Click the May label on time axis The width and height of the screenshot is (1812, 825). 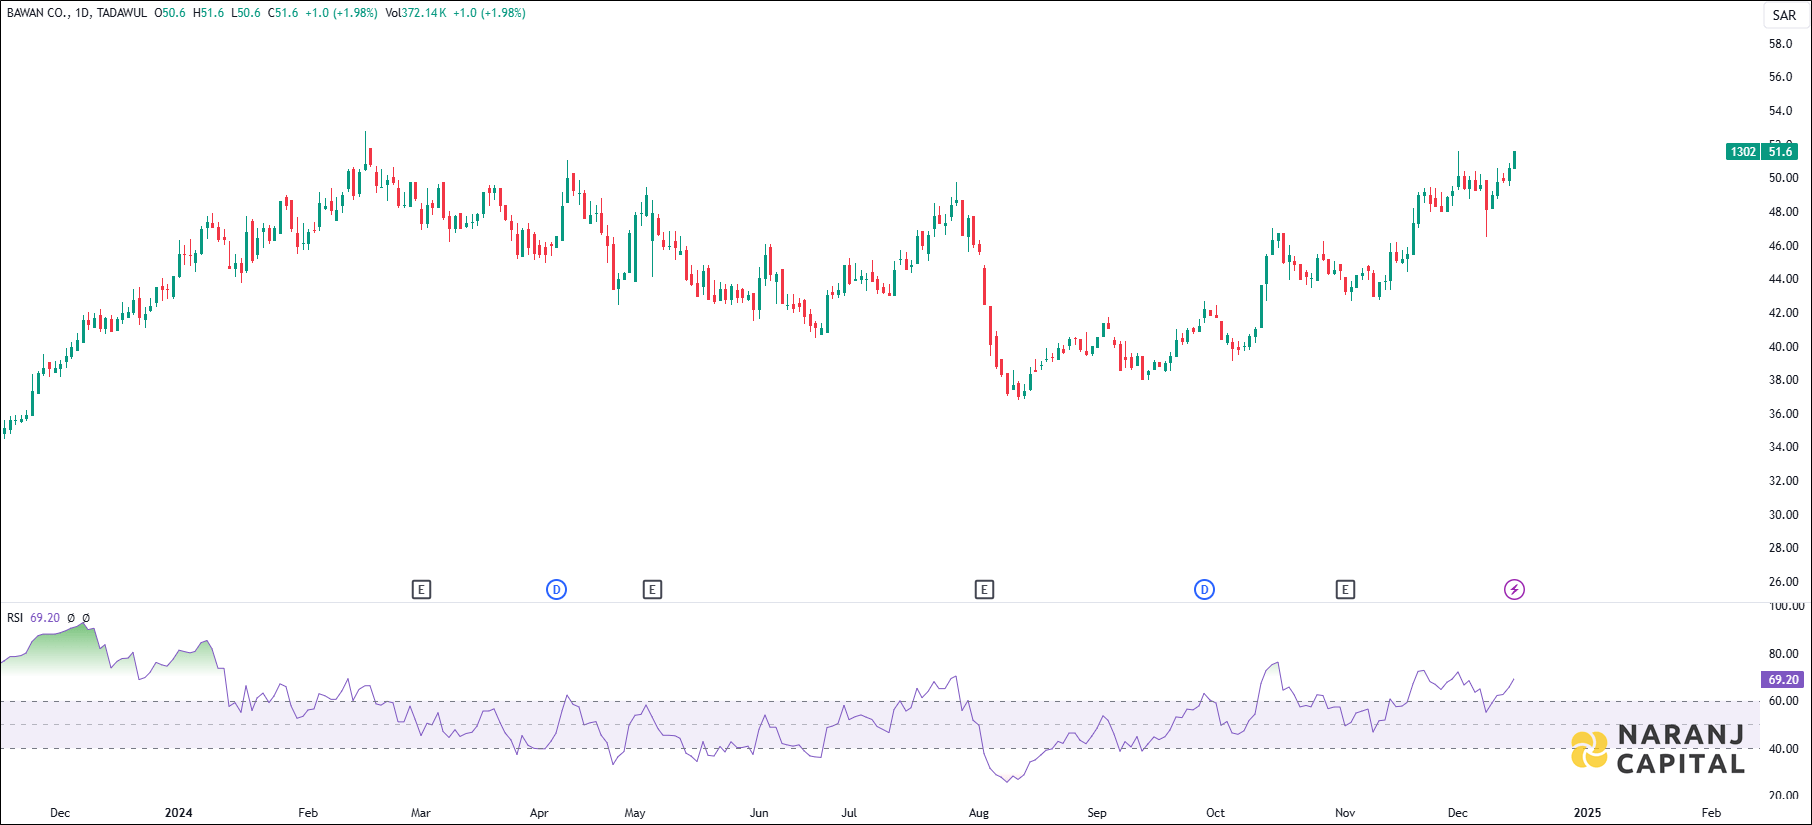click(x=635, y=813)
